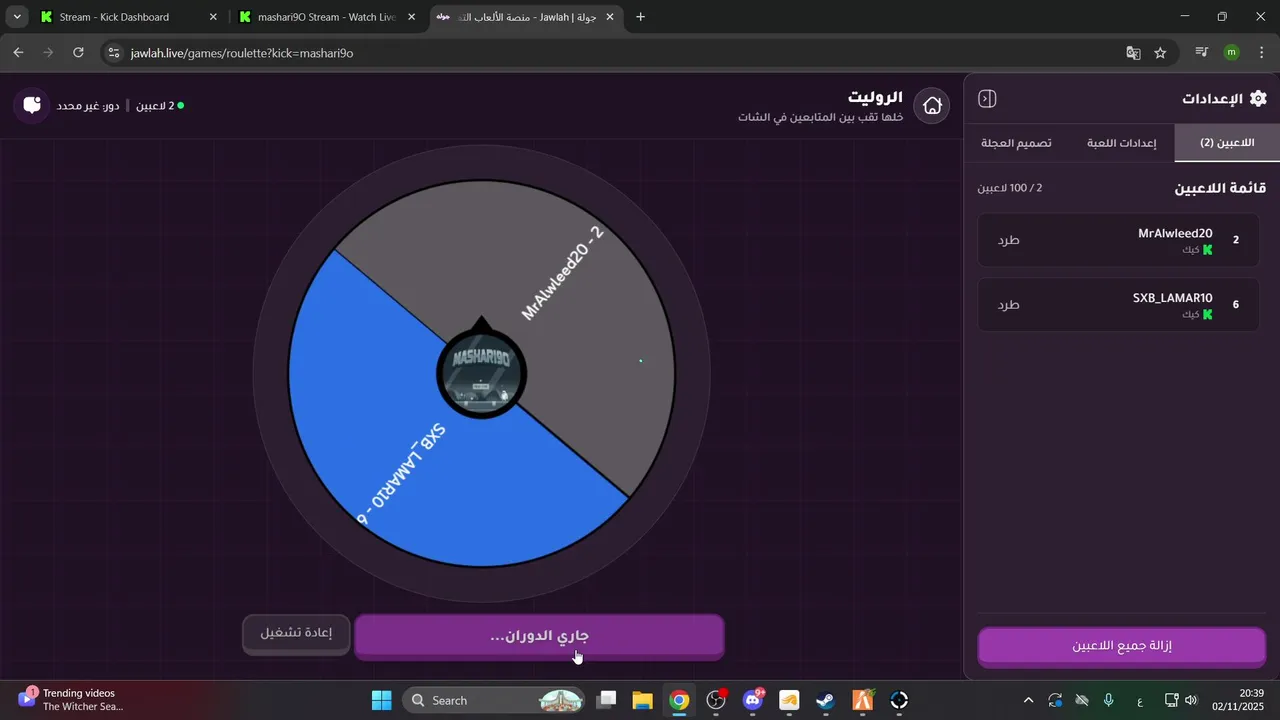1280x720 pixels.
Task: Click the logo icon beside round status
Action: point(31,105)
